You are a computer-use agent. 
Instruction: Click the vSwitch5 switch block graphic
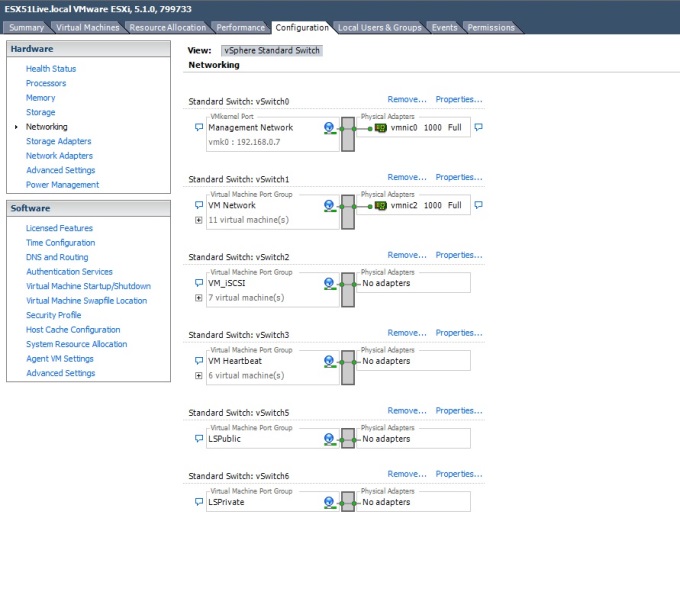pyautogui.click(x=348, y=438)
